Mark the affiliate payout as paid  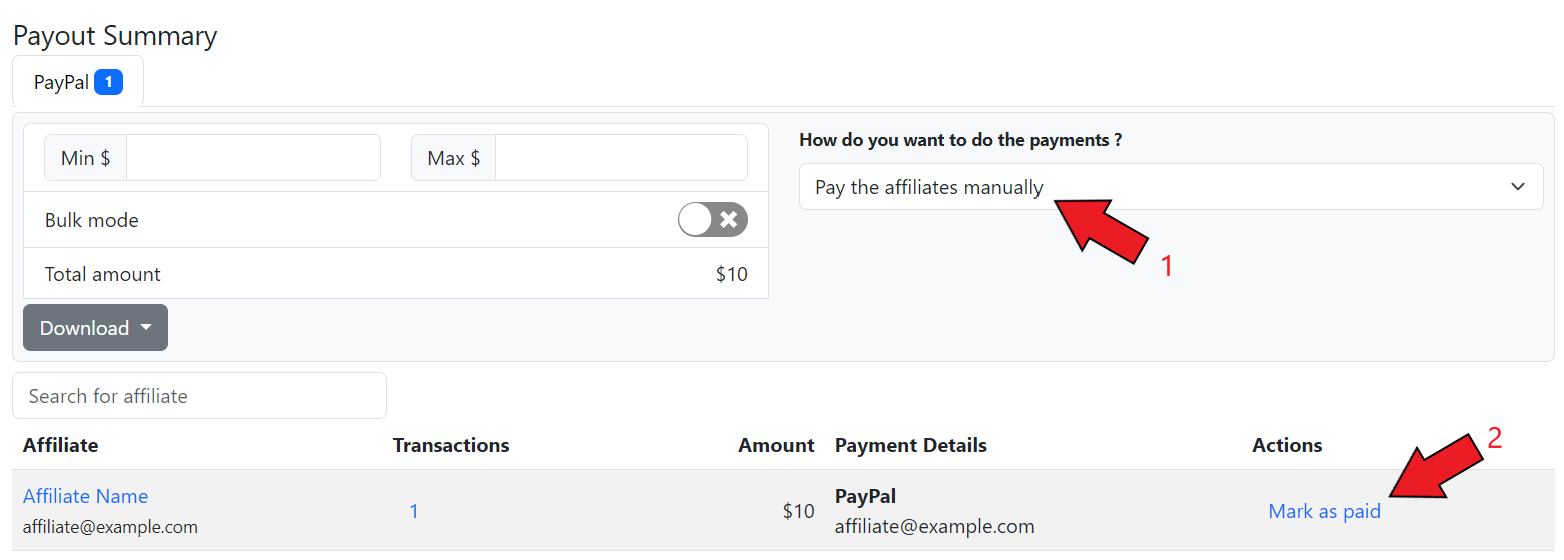(x=1324, y=511)
